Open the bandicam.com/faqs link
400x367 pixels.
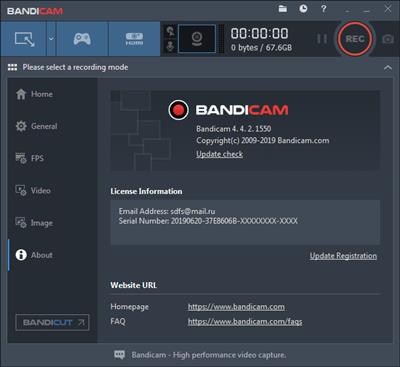(x=245, y=322)
